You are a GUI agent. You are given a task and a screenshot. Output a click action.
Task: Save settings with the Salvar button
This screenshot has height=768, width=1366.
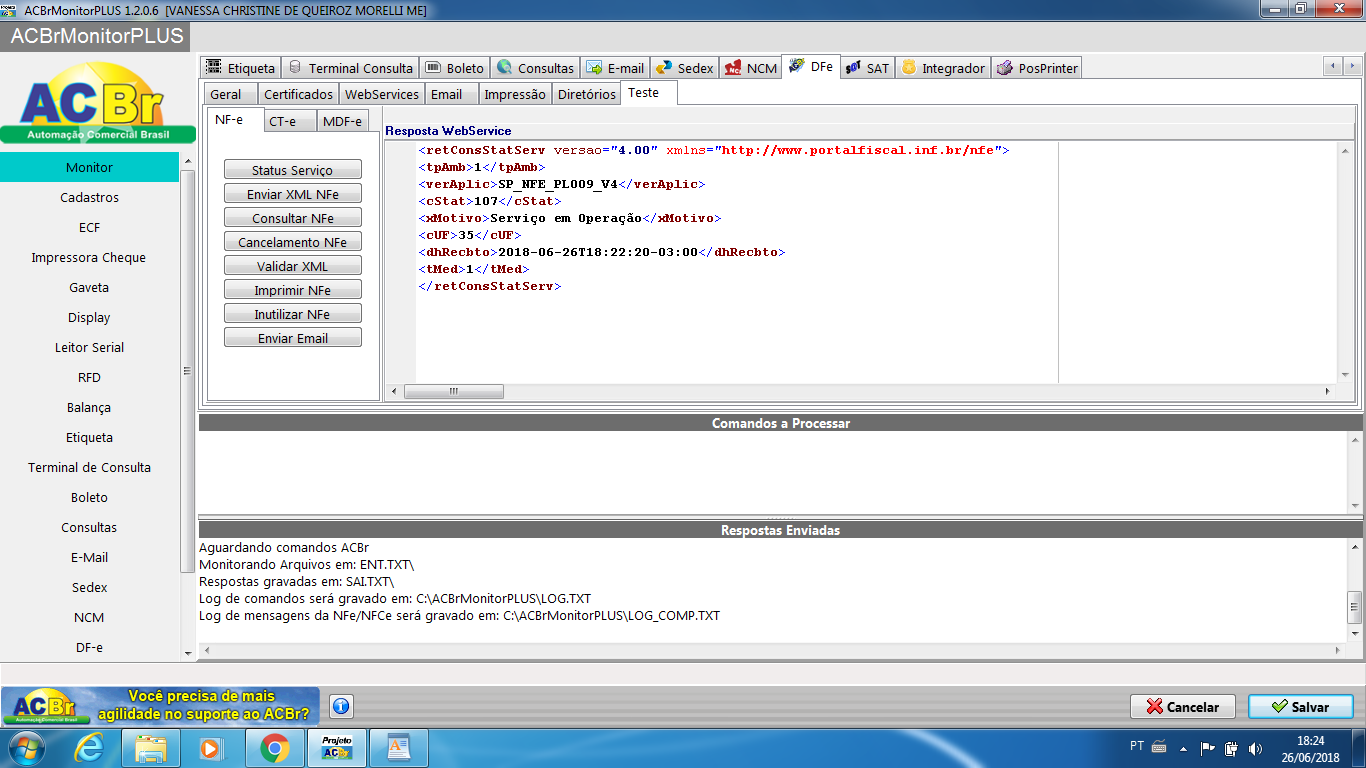coord(1301,706)
